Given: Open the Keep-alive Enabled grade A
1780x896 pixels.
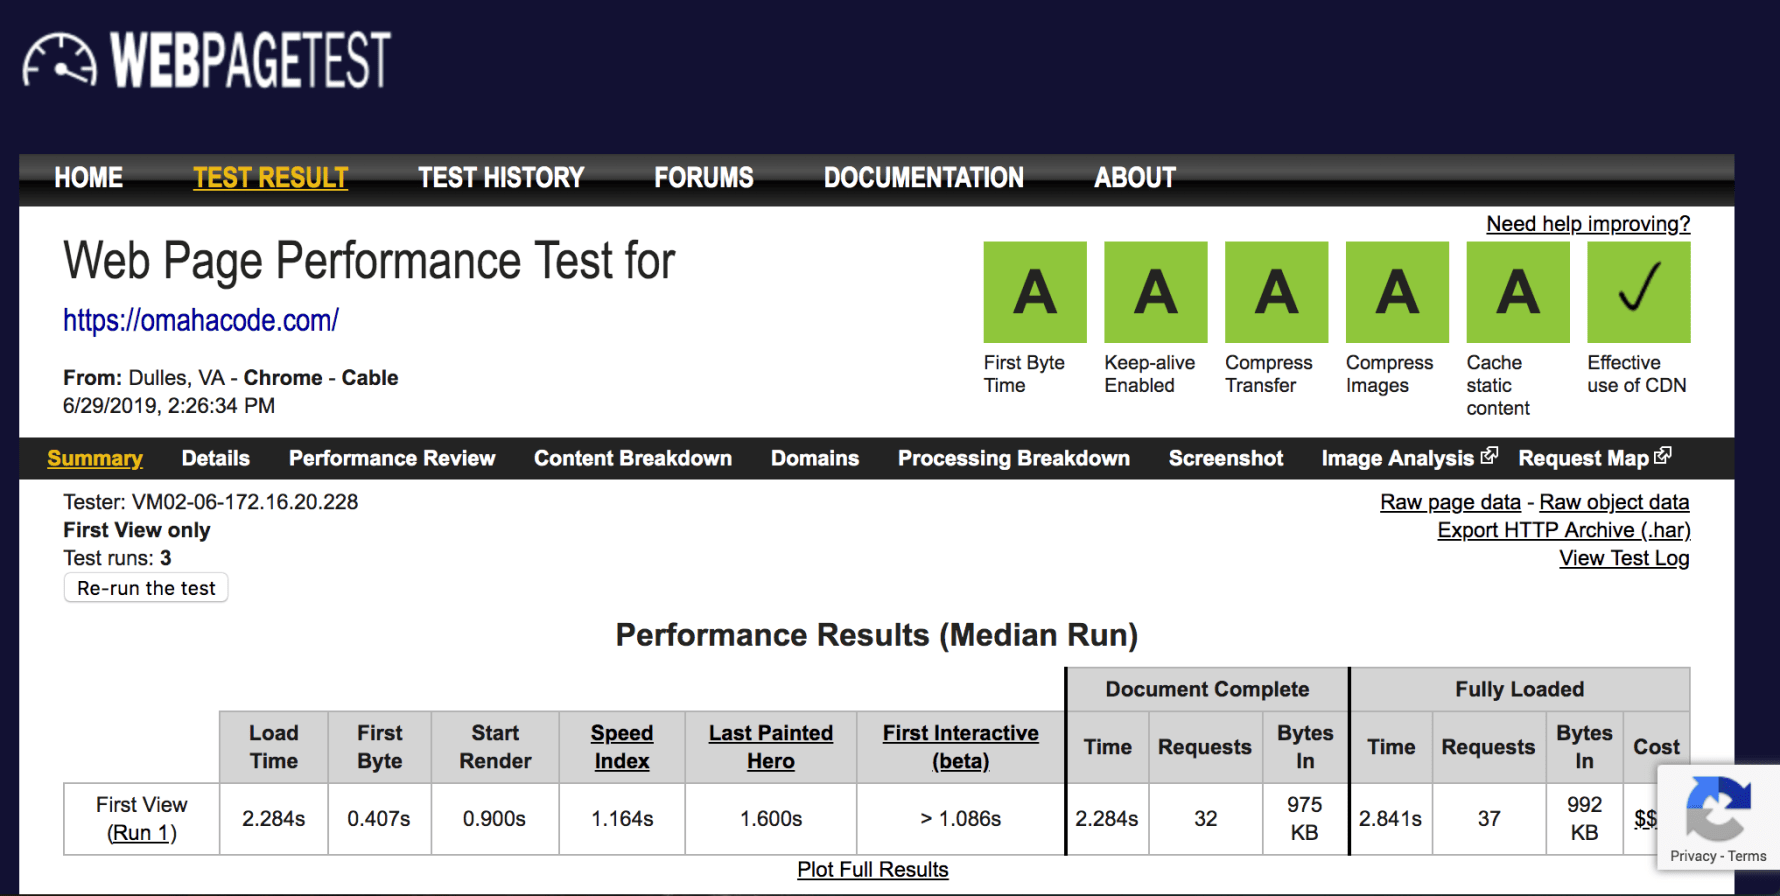Looking at the screenshot, I should tap(1156, 292).
